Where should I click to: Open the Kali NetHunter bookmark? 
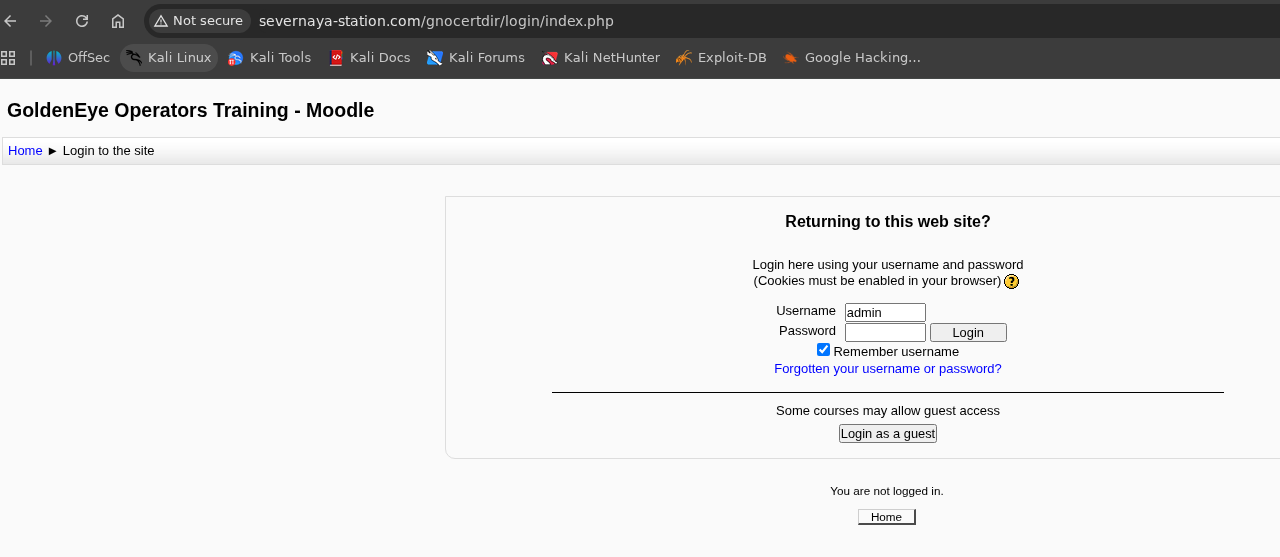[601, 58]
